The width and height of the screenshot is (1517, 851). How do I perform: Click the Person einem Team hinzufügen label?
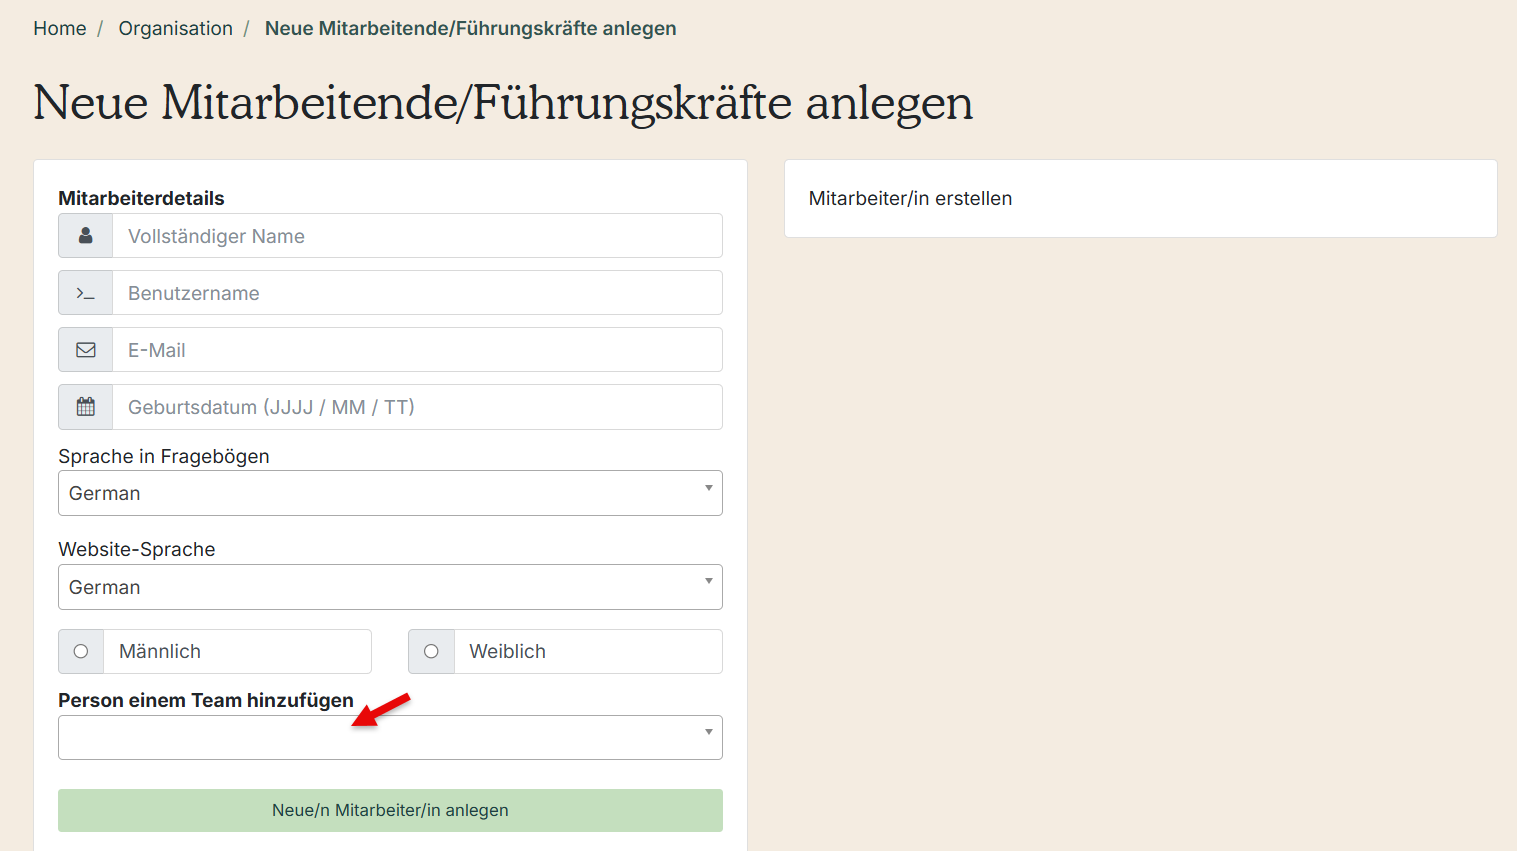tap(206, 700)
